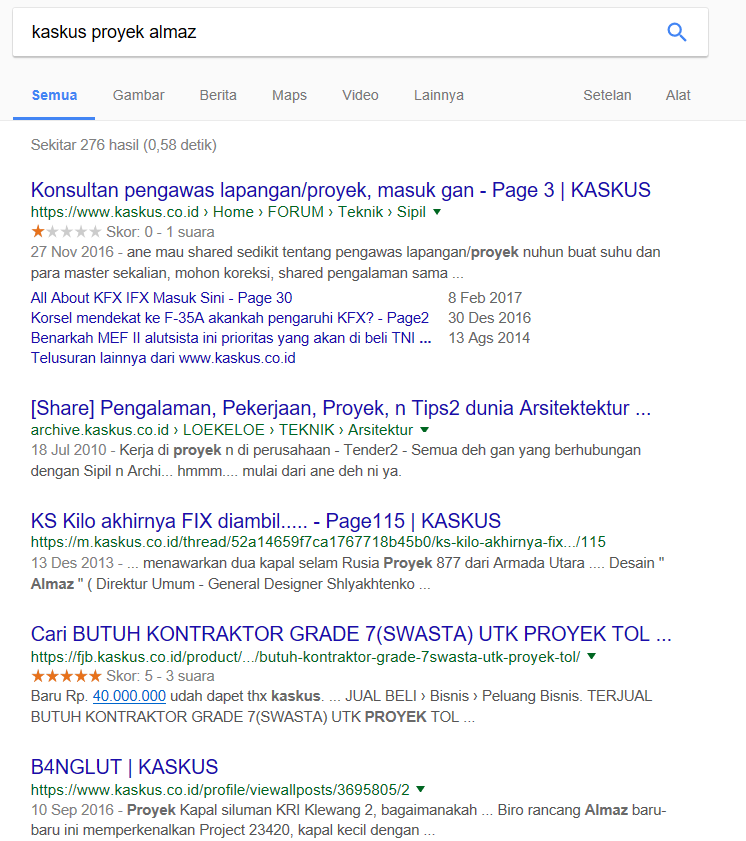The width and height of the screenshot is (746, 841).
Task: Open '[Share] Pengalaman, Pekerjaan, Proyek' result
Action: point(341,409)
